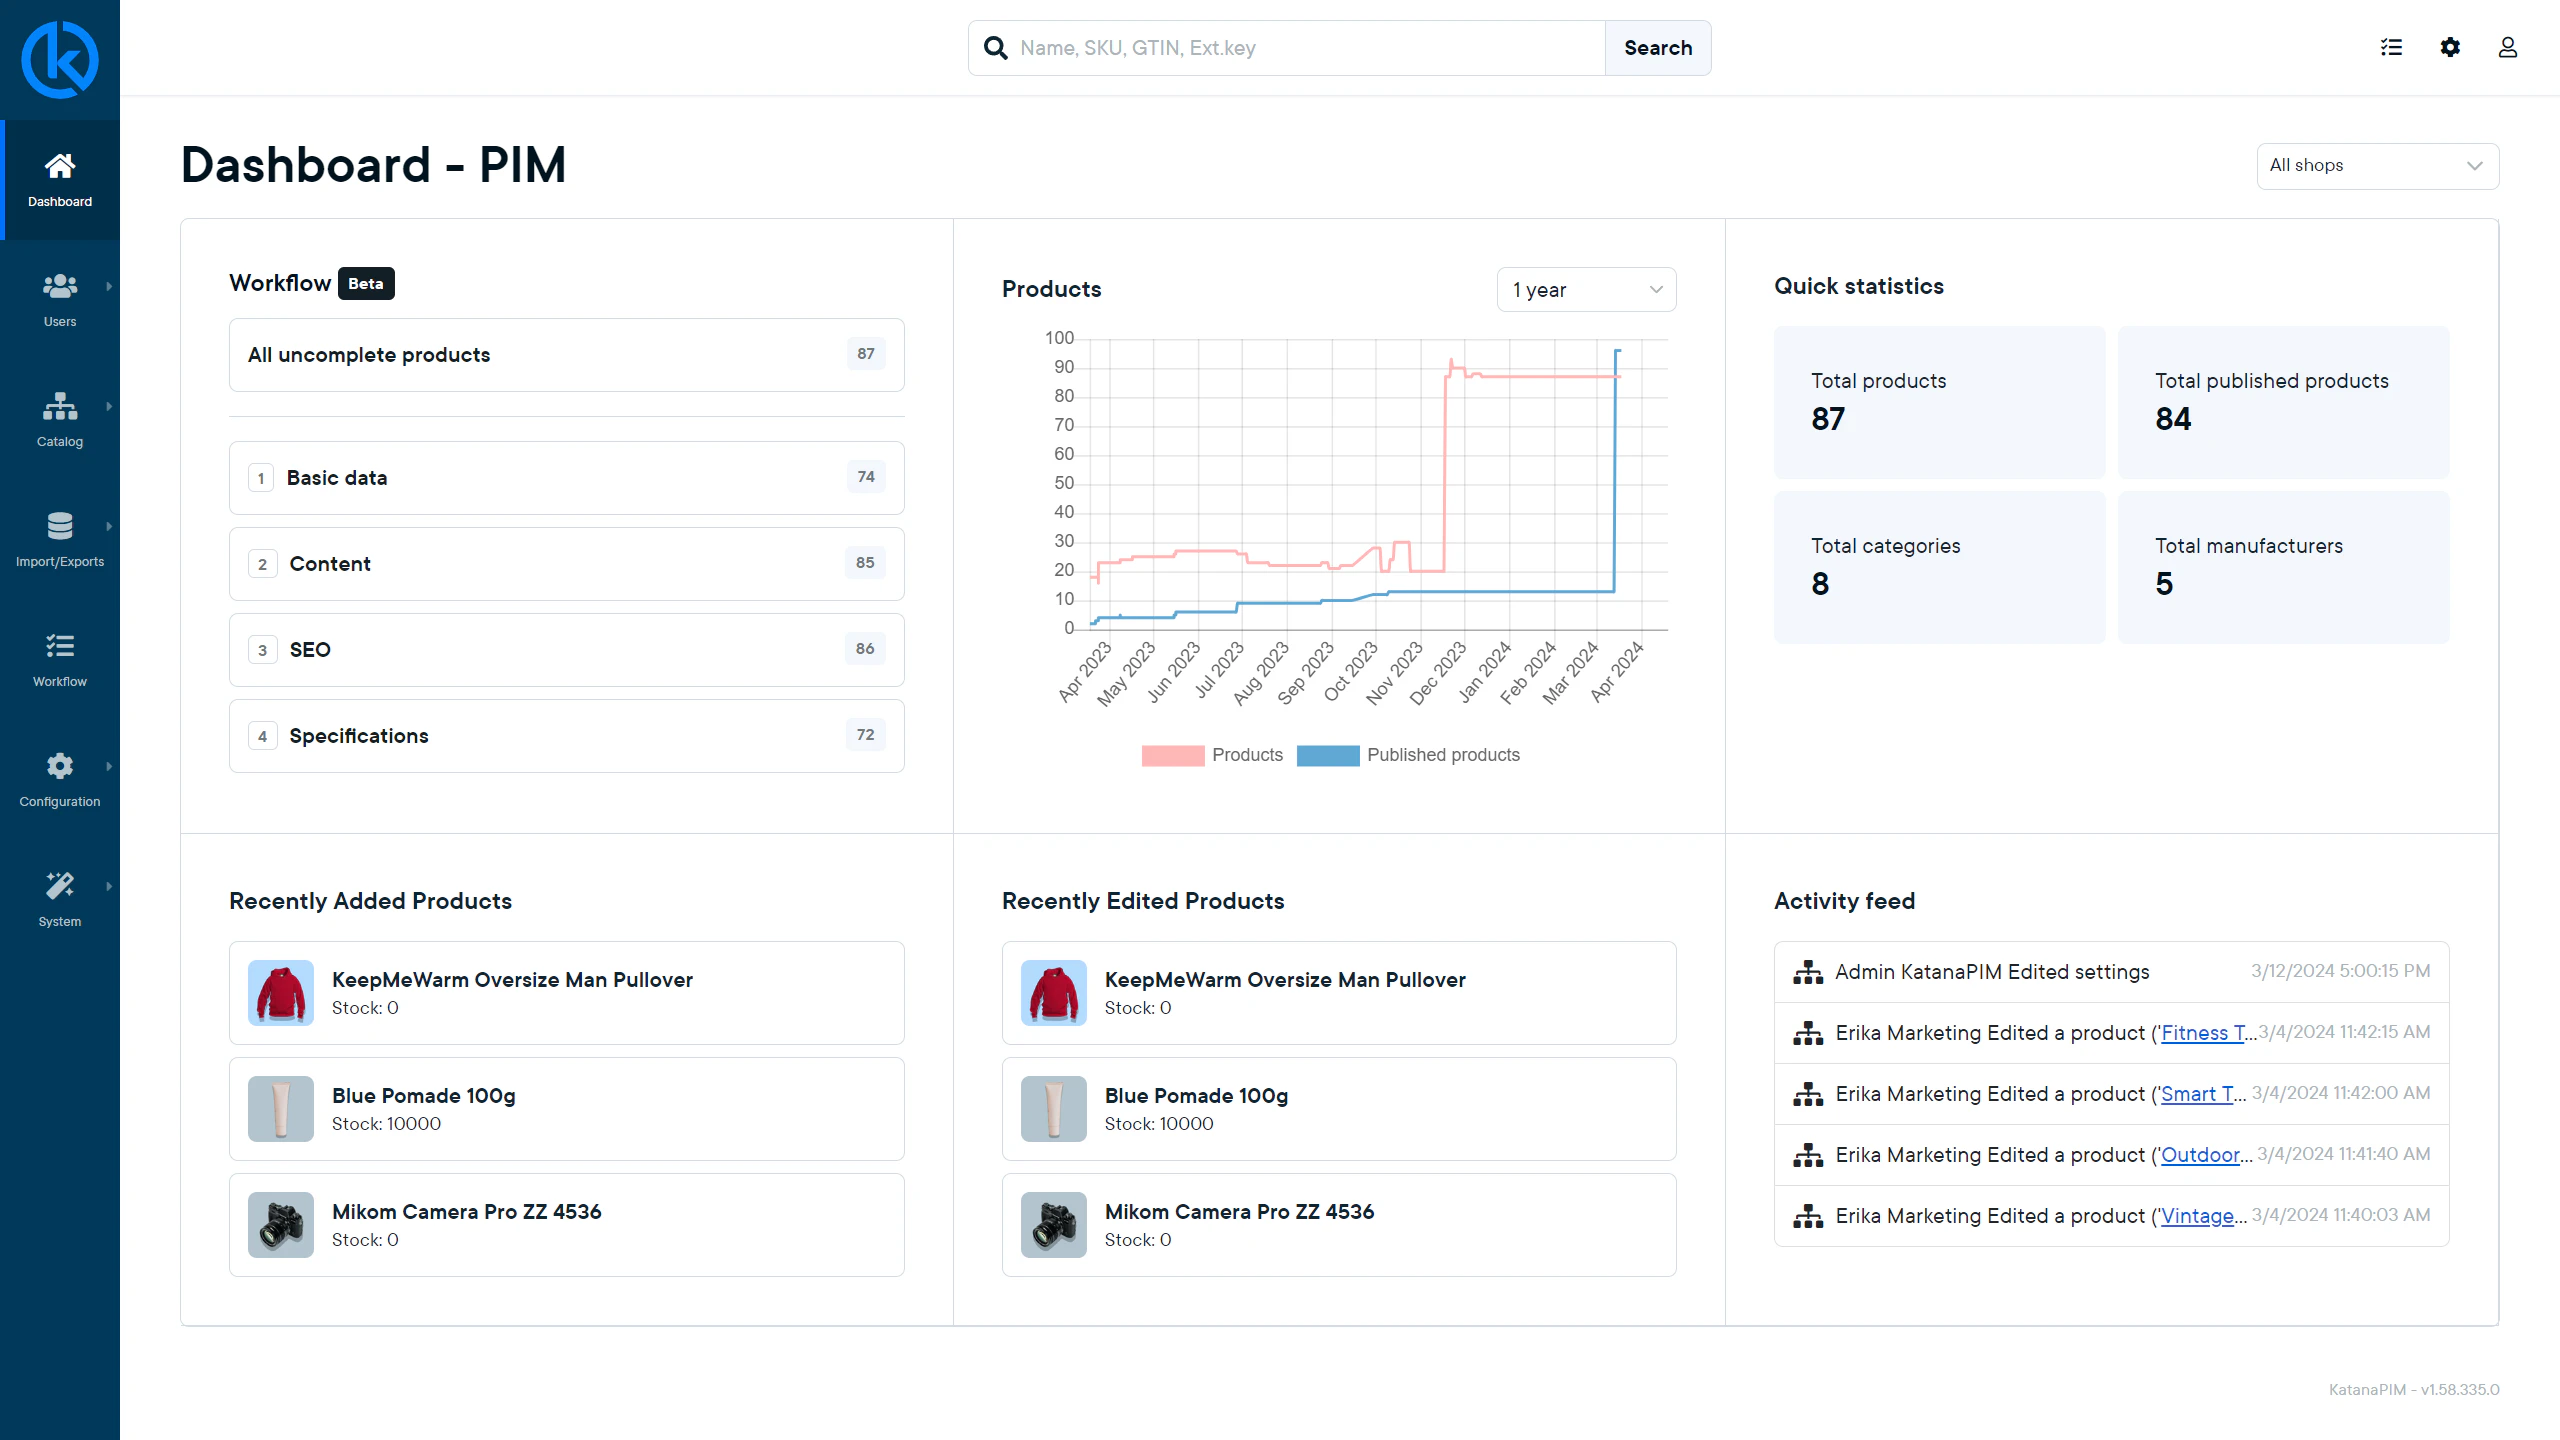
Task: Open settings gear in top bar
Action: tap(2450, 47)
